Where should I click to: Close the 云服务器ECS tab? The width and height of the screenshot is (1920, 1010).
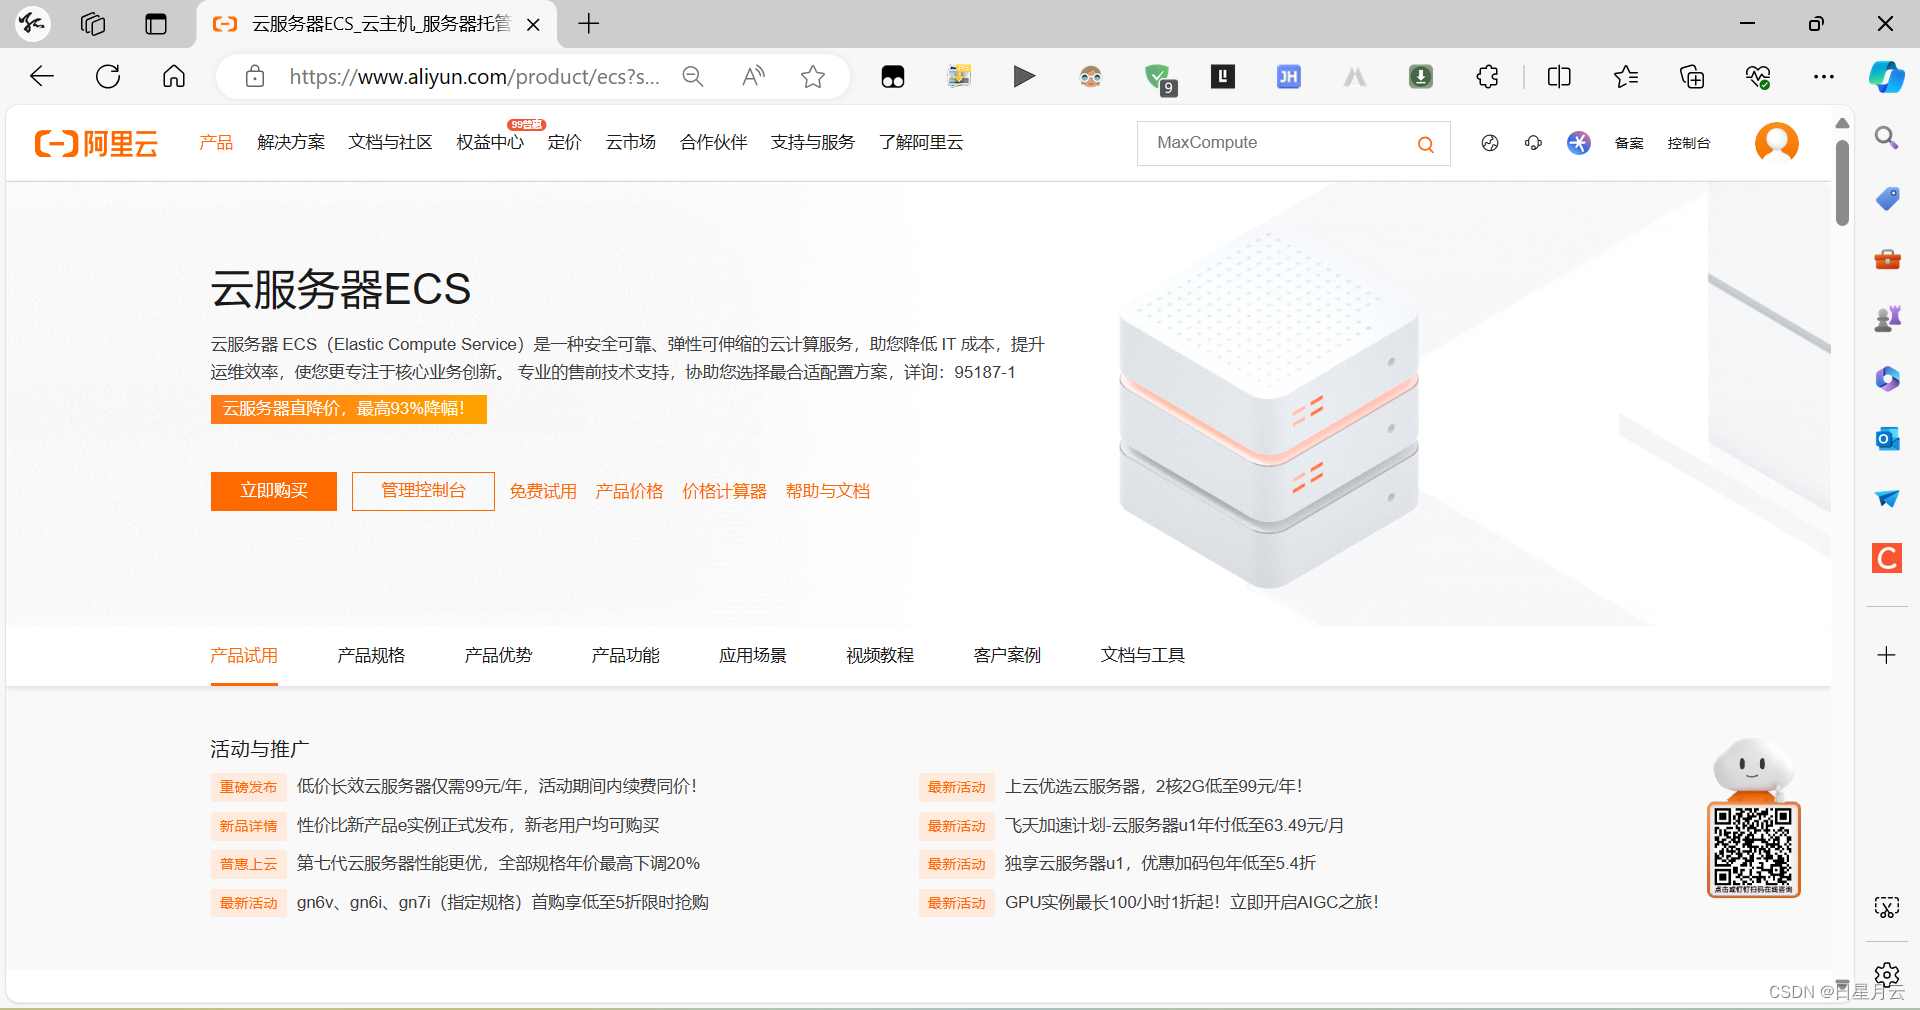(534, 25)
